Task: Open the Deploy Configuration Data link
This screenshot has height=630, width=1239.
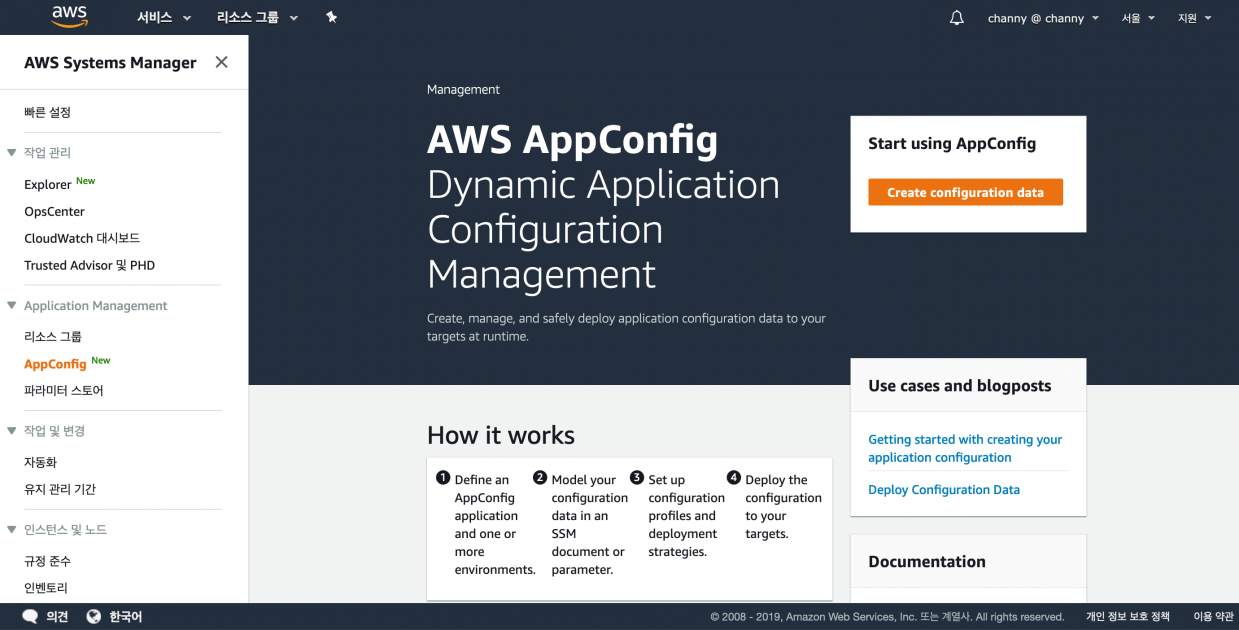Action: [x=943, y=489]
